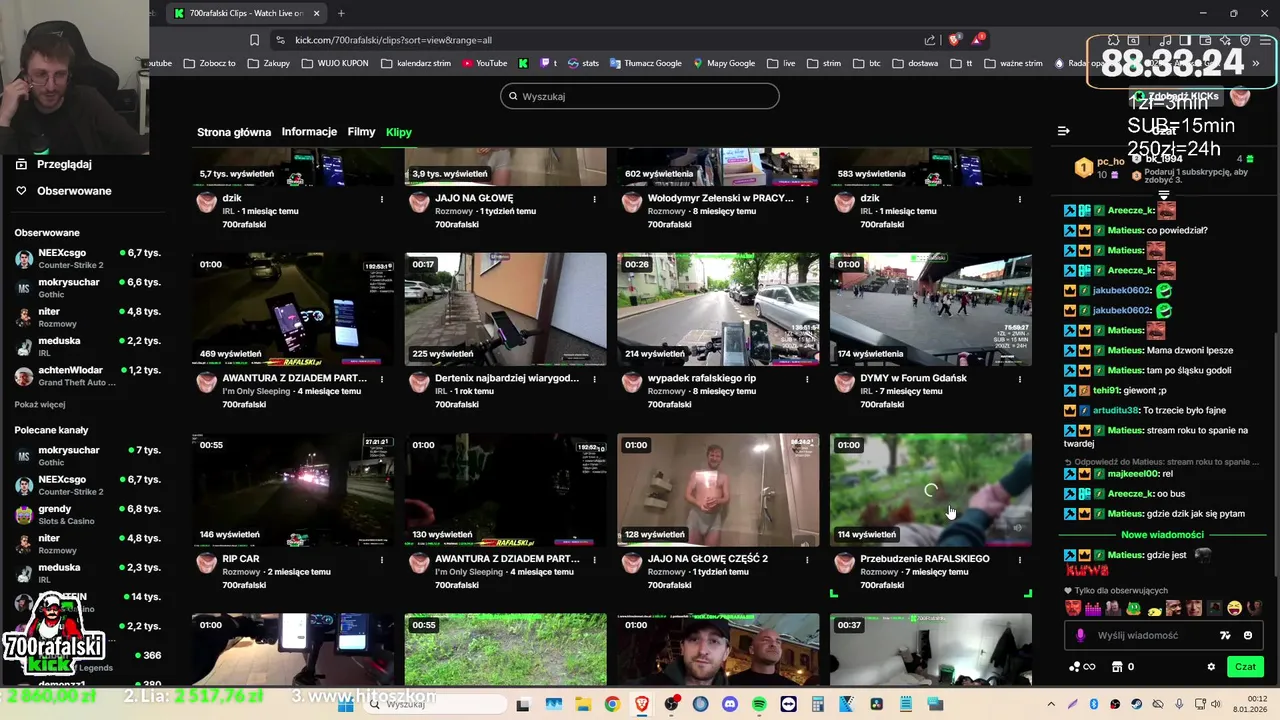Screen dimensions: 1280x720
Task: Click the Brave Rewards triangle icon
Action: [x=978, y=40]
